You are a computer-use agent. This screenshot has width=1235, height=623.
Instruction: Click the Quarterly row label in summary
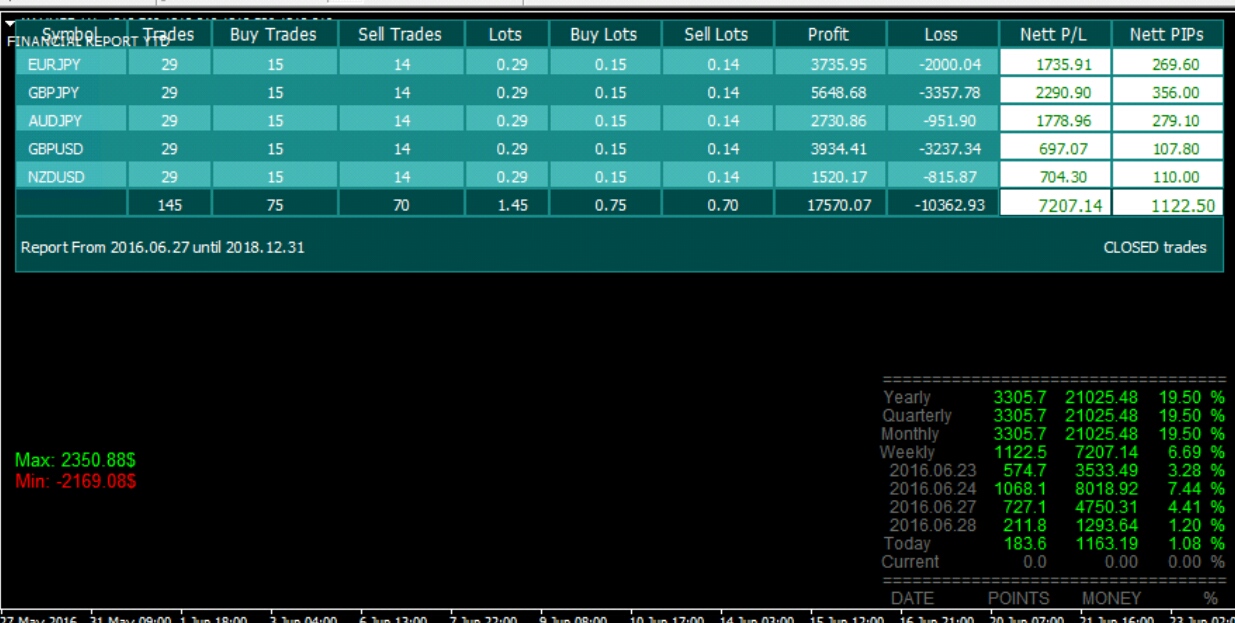pyautogui.click(x=917, y=415)
